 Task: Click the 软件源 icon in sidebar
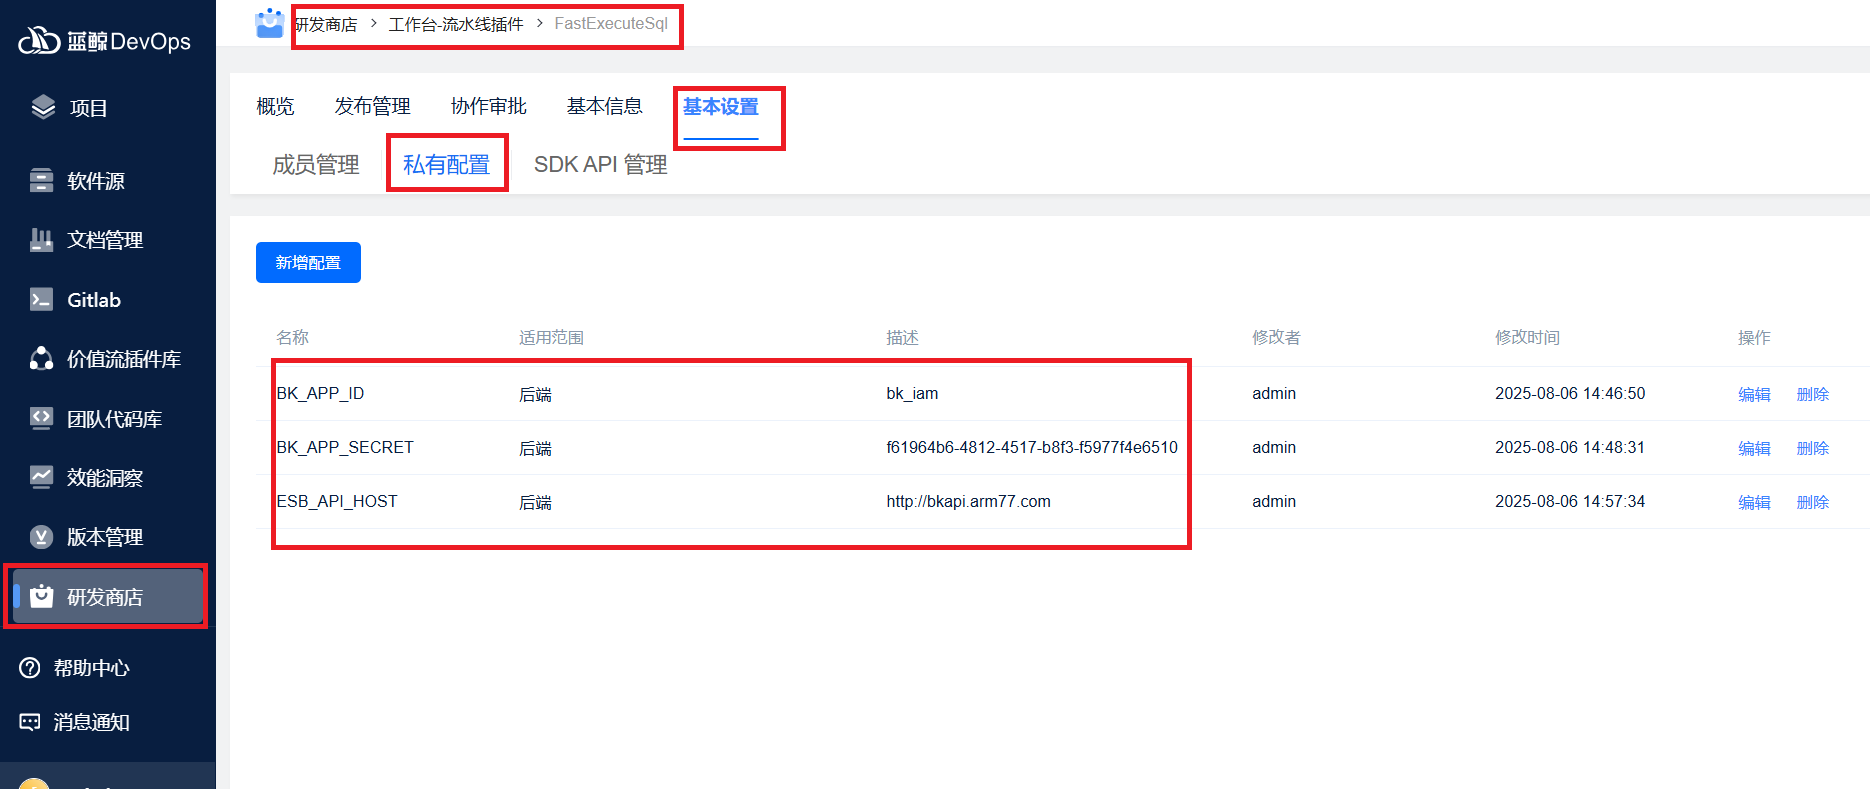pos(41,180)
